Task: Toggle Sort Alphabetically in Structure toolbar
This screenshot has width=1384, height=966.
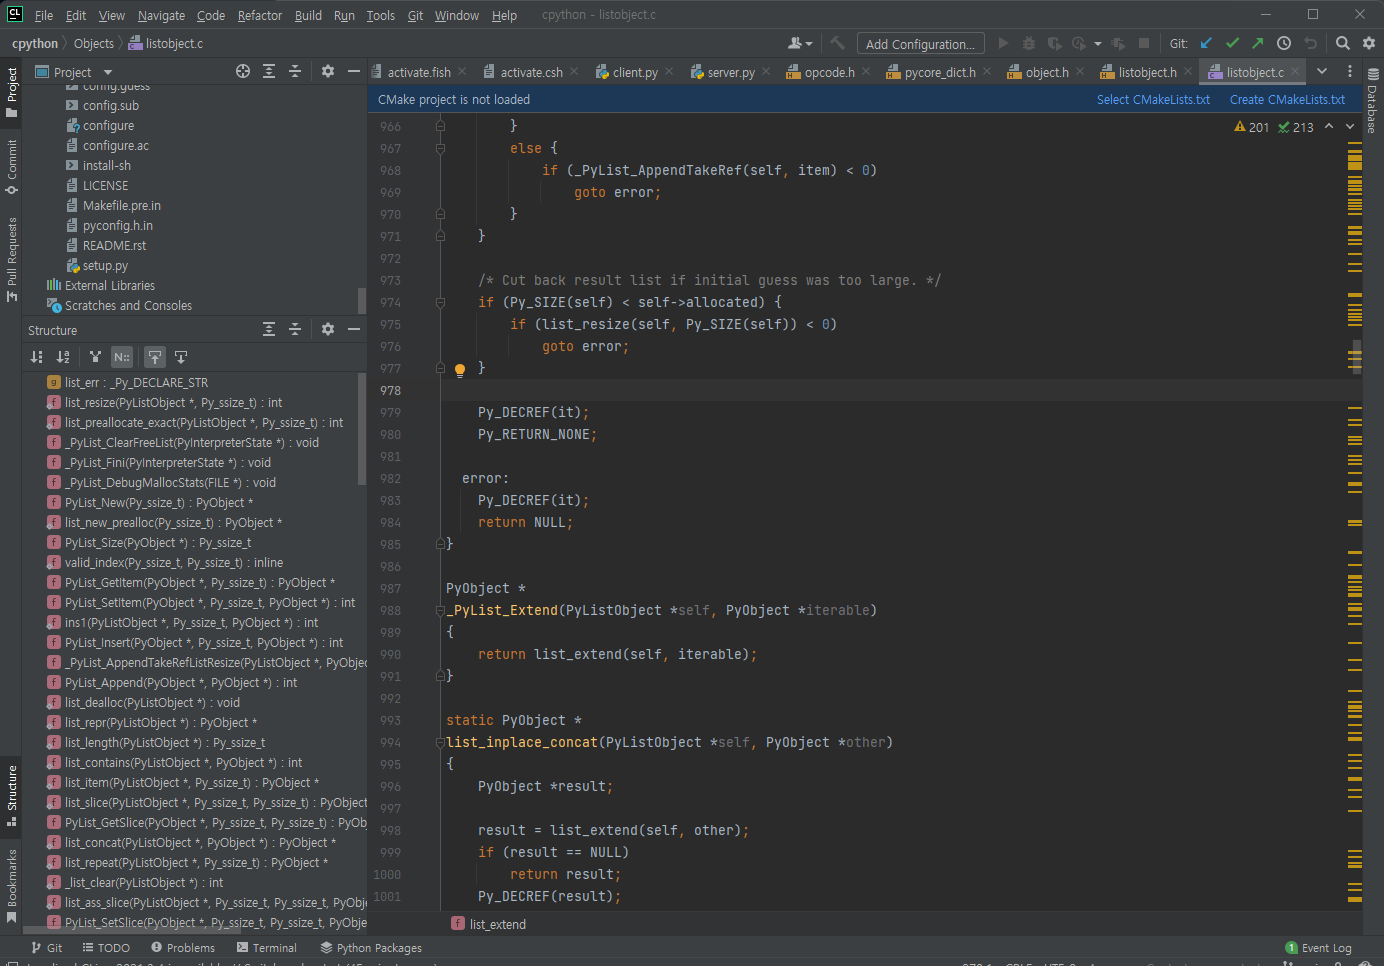Action: [63, 357]
